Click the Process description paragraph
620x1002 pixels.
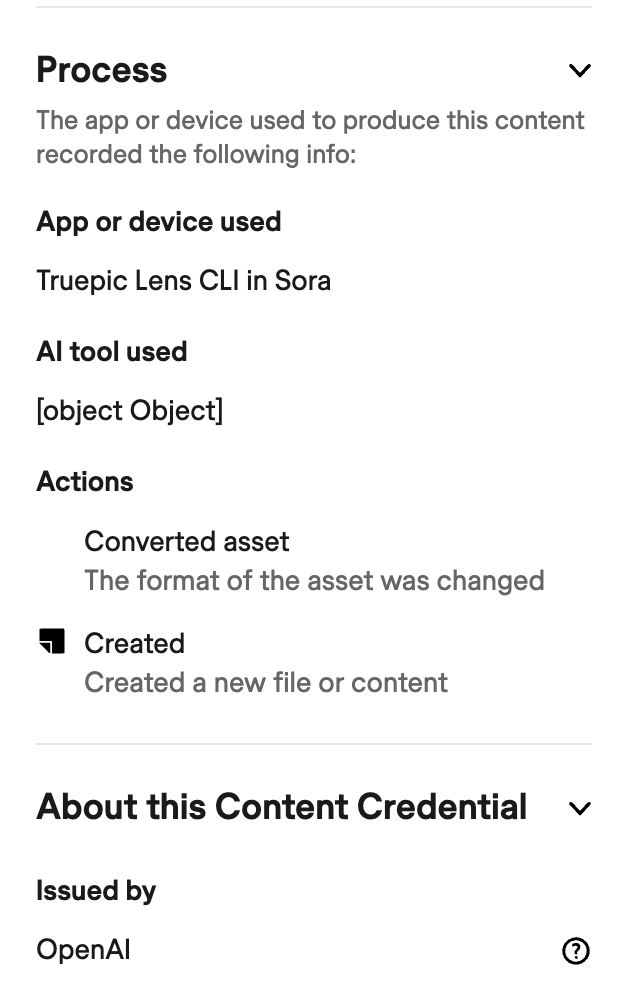point(310,138)
